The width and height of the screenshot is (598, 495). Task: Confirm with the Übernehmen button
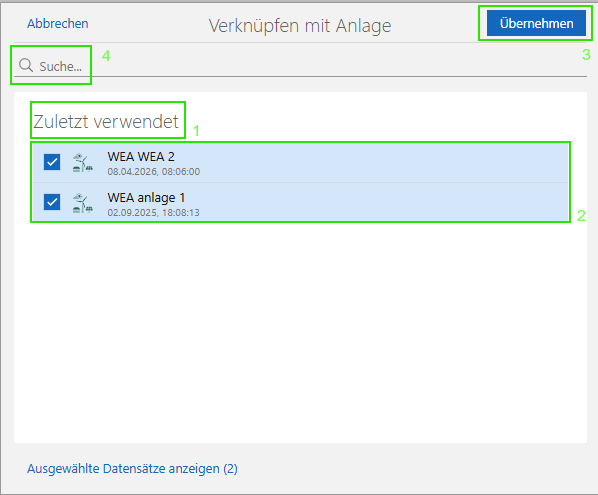point(536,23)
